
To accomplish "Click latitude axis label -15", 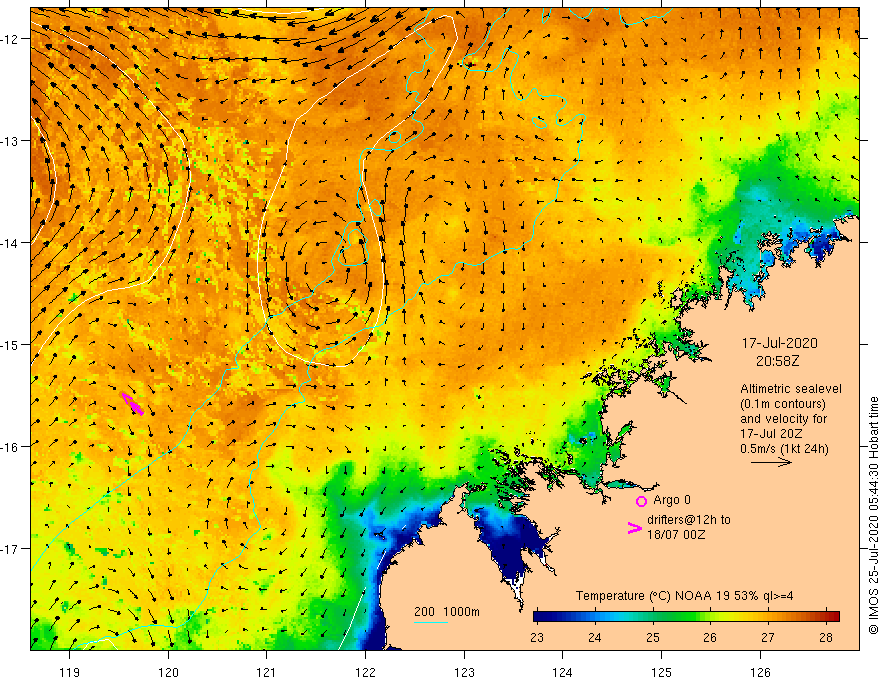I will 11,345.
